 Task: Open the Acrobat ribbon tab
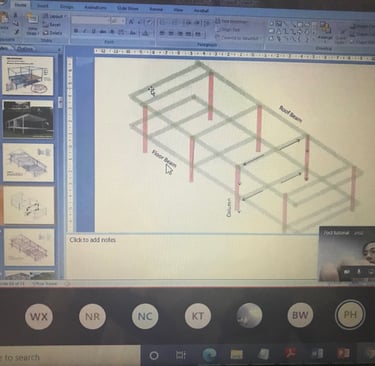pyautogui.click(x=201, y=11)
